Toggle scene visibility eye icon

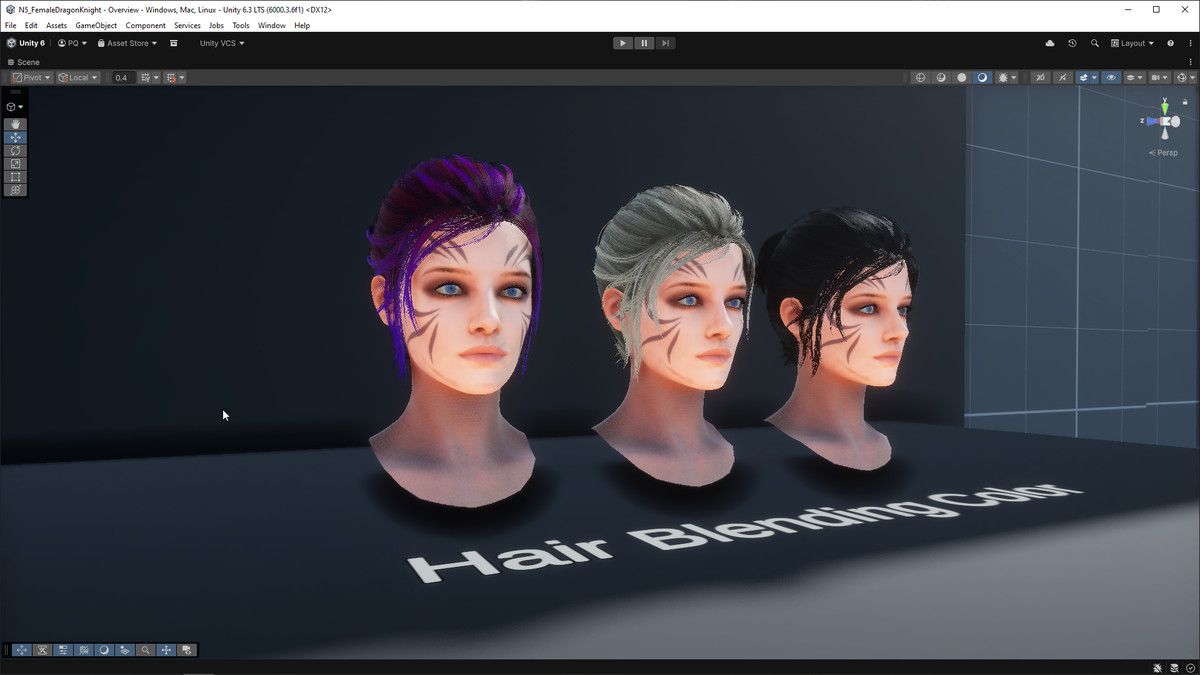click(x=1111, y=78)
